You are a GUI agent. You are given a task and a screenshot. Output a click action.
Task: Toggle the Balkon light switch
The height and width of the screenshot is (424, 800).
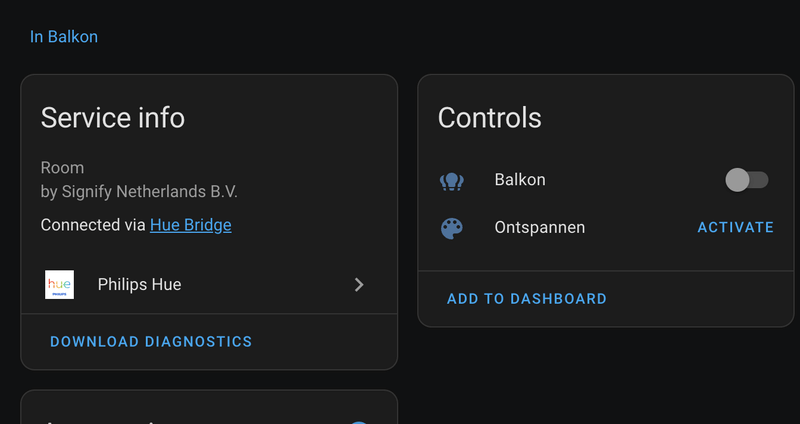(x=746, y=180)
